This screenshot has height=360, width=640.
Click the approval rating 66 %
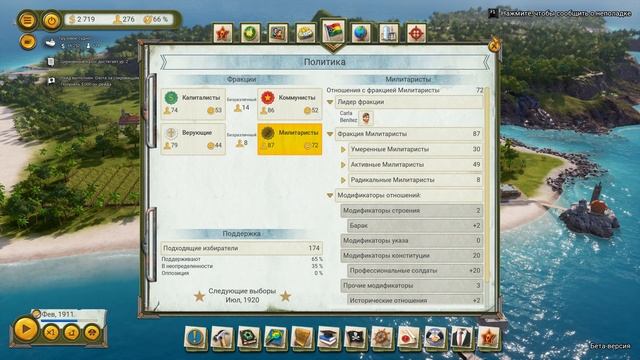(x=156, y=19)
